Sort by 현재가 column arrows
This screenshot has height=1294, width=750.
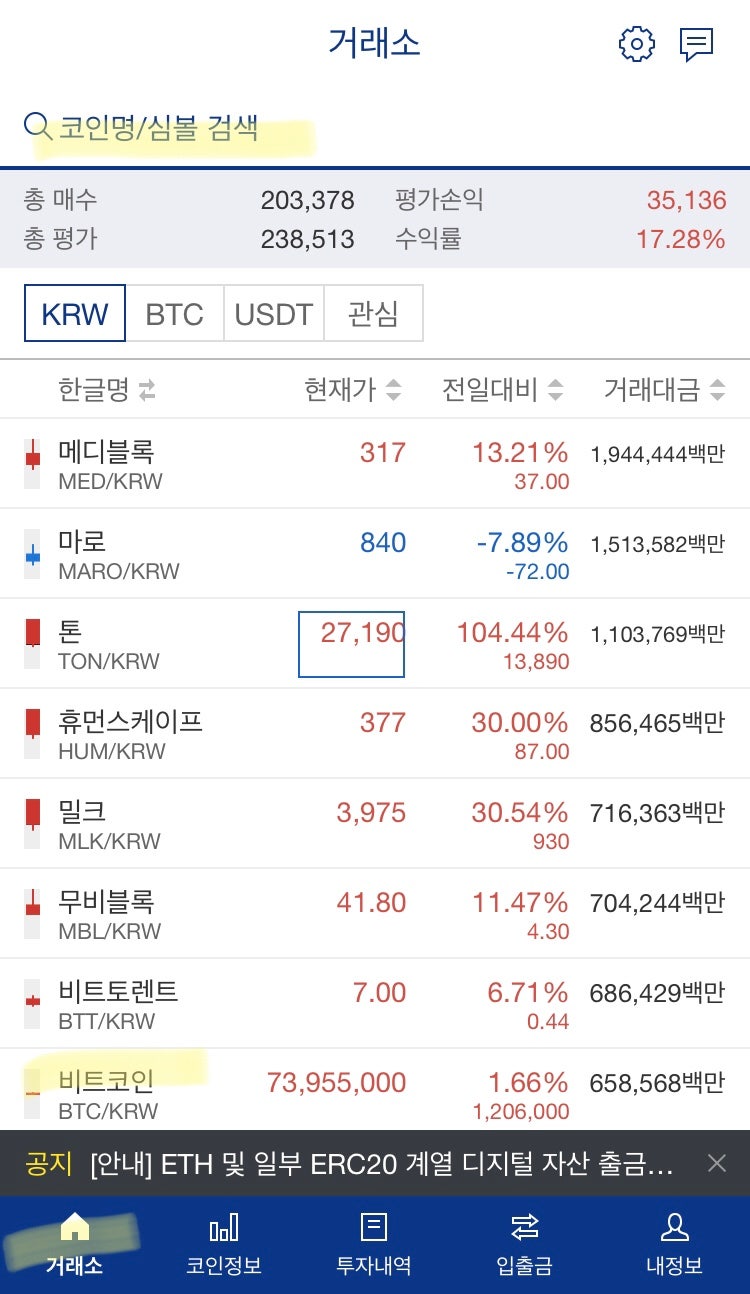click(393, 390)
